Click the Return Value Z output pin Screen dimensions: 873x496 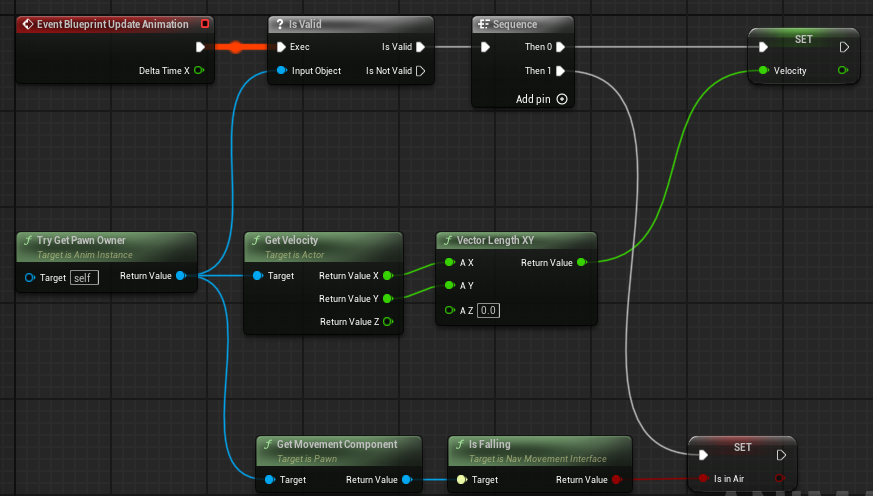pyautogui.click(x=388, y=321)
